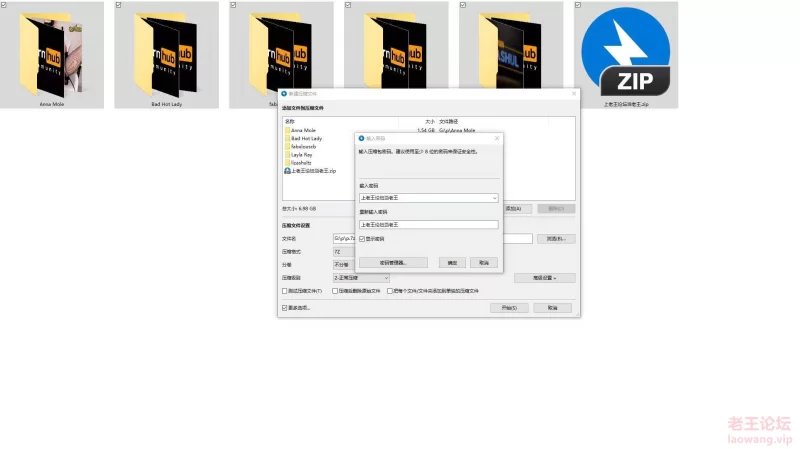Click the Bandizip icon in new archive title
Screen dimensions: 800x449
click(284, 94)
